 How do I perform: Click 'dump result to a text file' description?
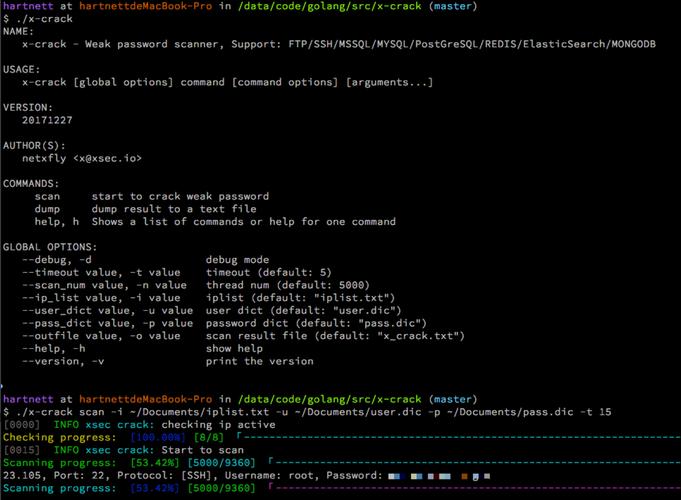tap(174, 209)
